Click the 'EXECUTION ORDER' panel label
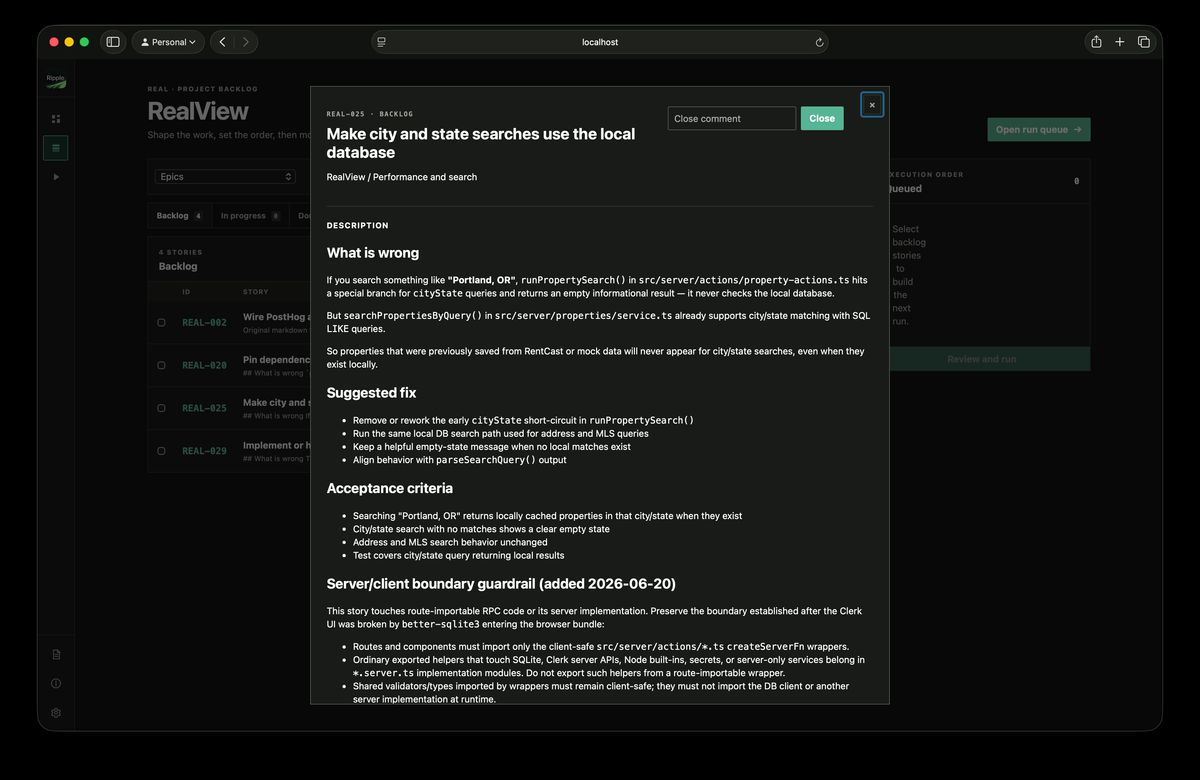The image size is (1200, 780). tap(926, 174)
